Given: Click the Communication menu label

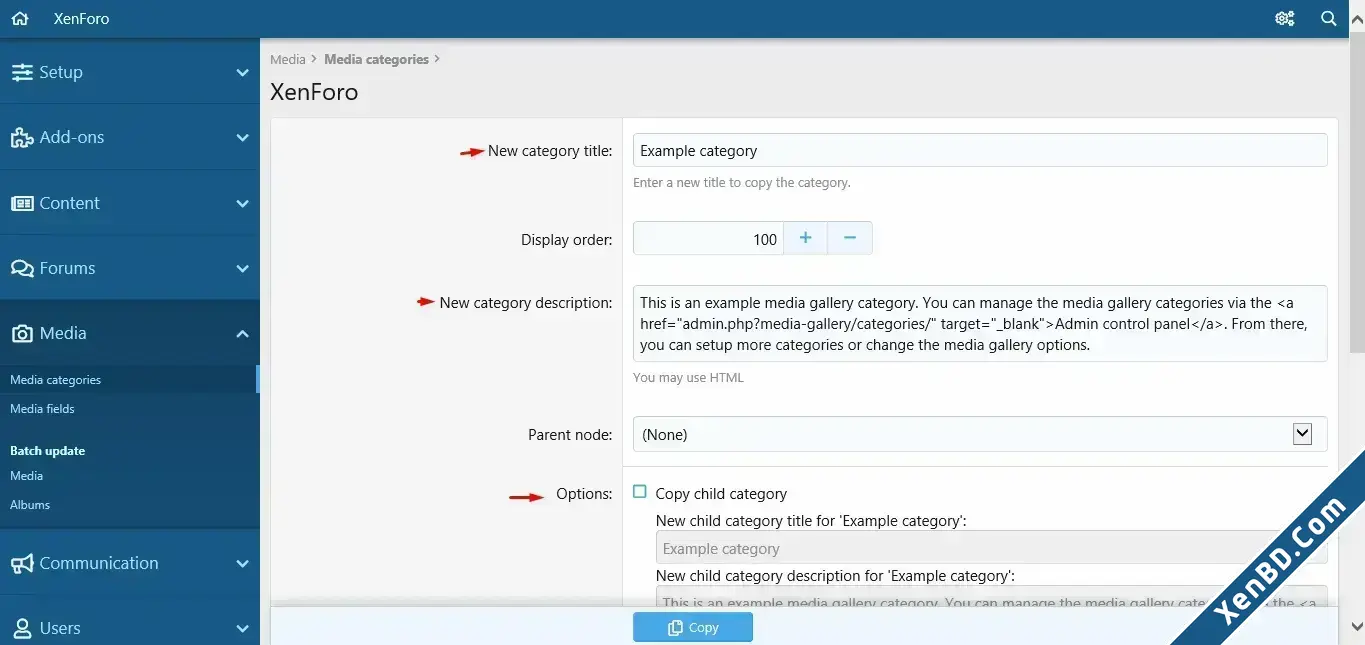Looking at the screenshot, I should (x=99, y=563).
